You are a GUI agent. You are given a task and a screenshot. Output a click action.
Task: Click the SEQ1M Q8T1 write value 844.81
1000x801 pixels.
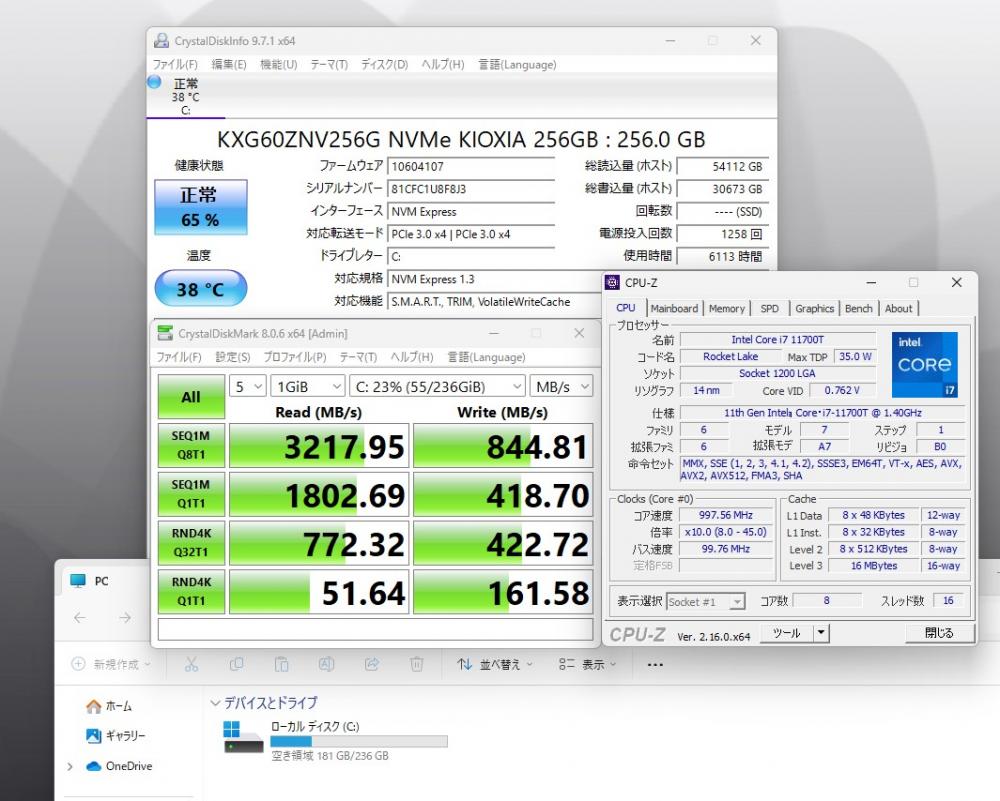click(x=503, y=446)
